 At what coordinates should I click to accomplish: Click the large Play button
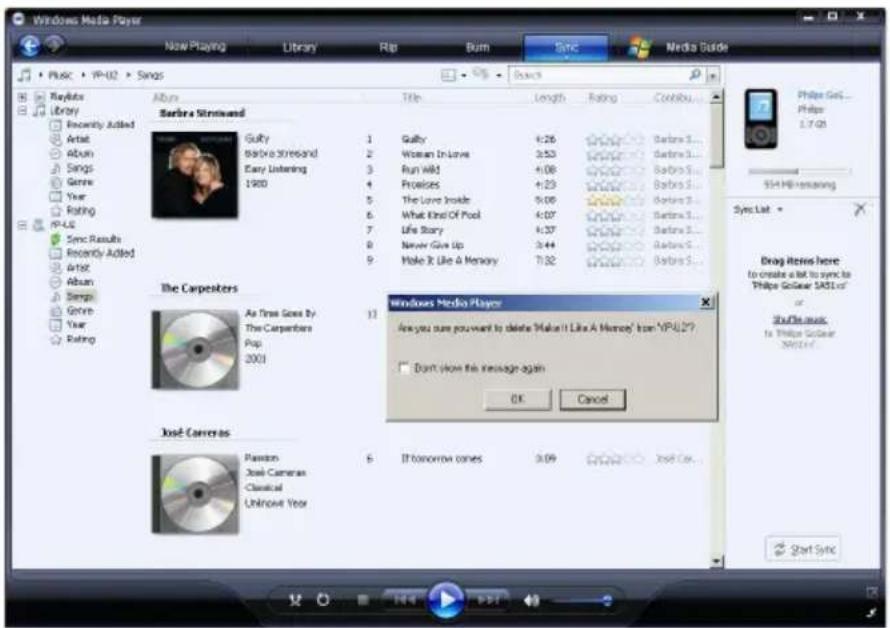[446, 600]
